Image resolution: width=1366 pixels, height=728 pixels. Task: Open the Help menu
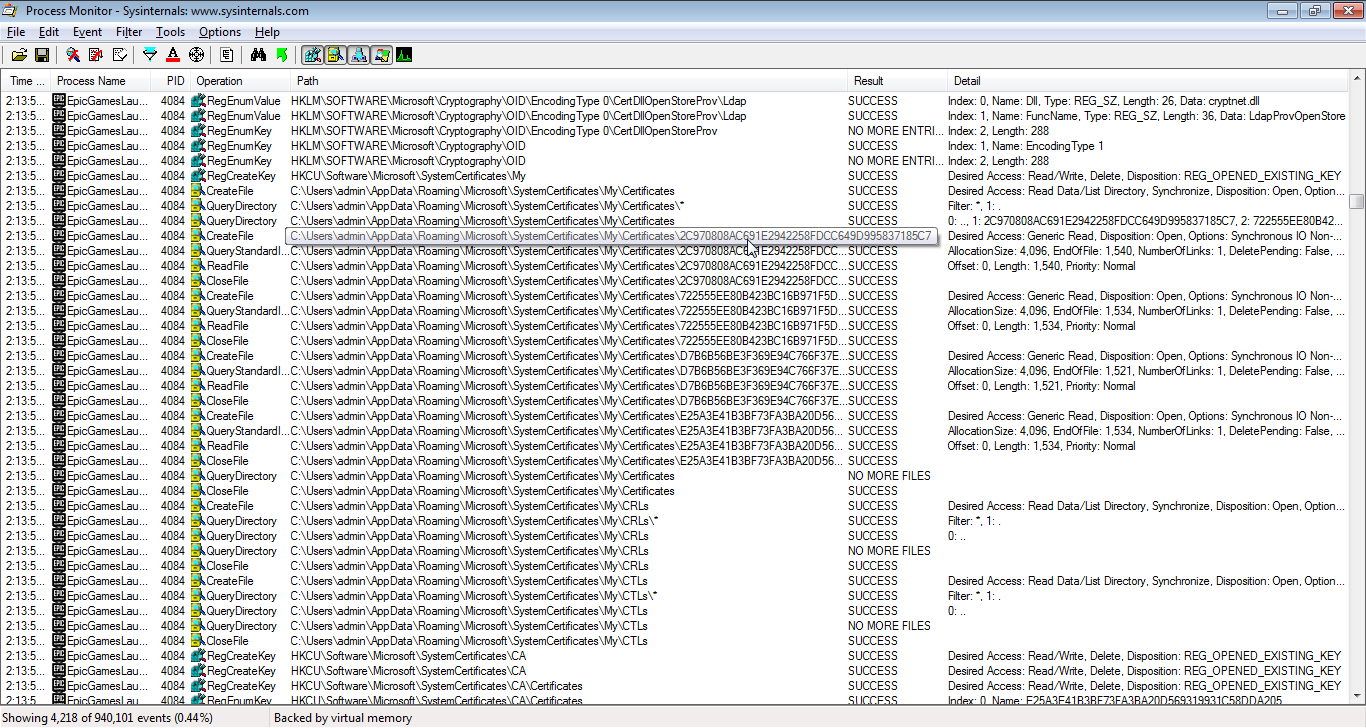click(267, 32)
